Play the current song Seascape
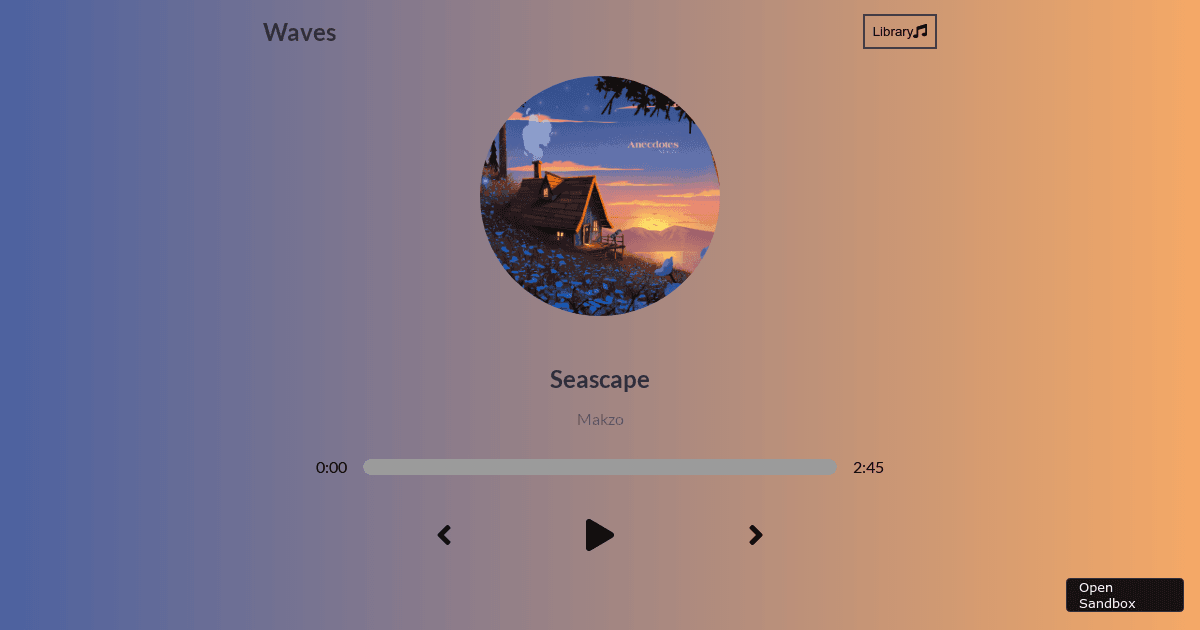The image size is (1200, 630). (x=600, y=535)
